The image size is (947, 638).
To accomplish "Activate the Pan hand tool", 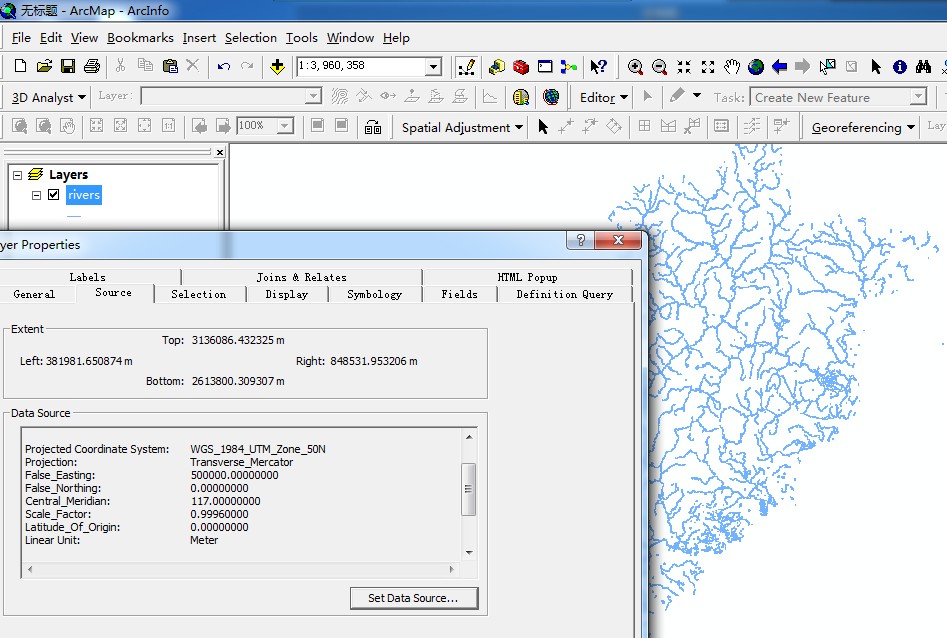I will [732, 66].
